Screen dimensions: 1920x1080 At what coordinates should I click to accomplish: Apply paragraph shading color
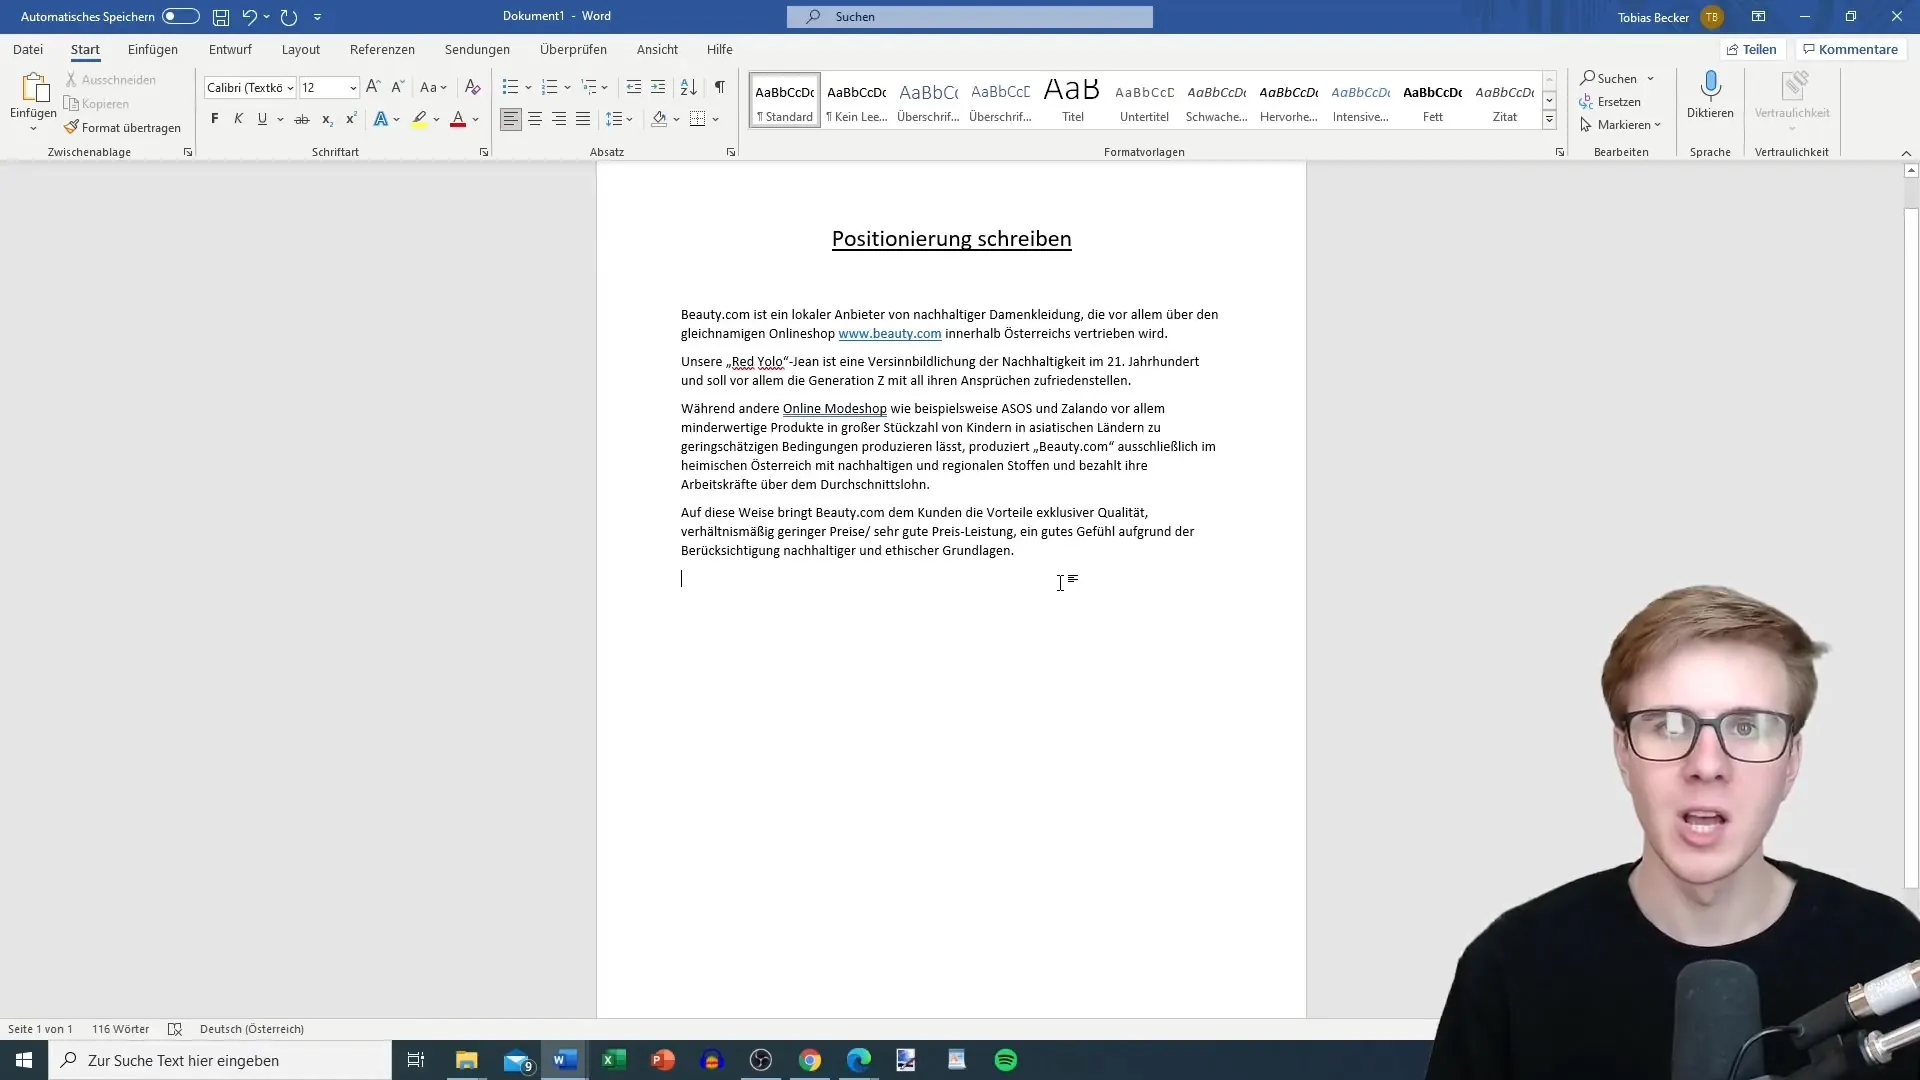click(659, 119)
